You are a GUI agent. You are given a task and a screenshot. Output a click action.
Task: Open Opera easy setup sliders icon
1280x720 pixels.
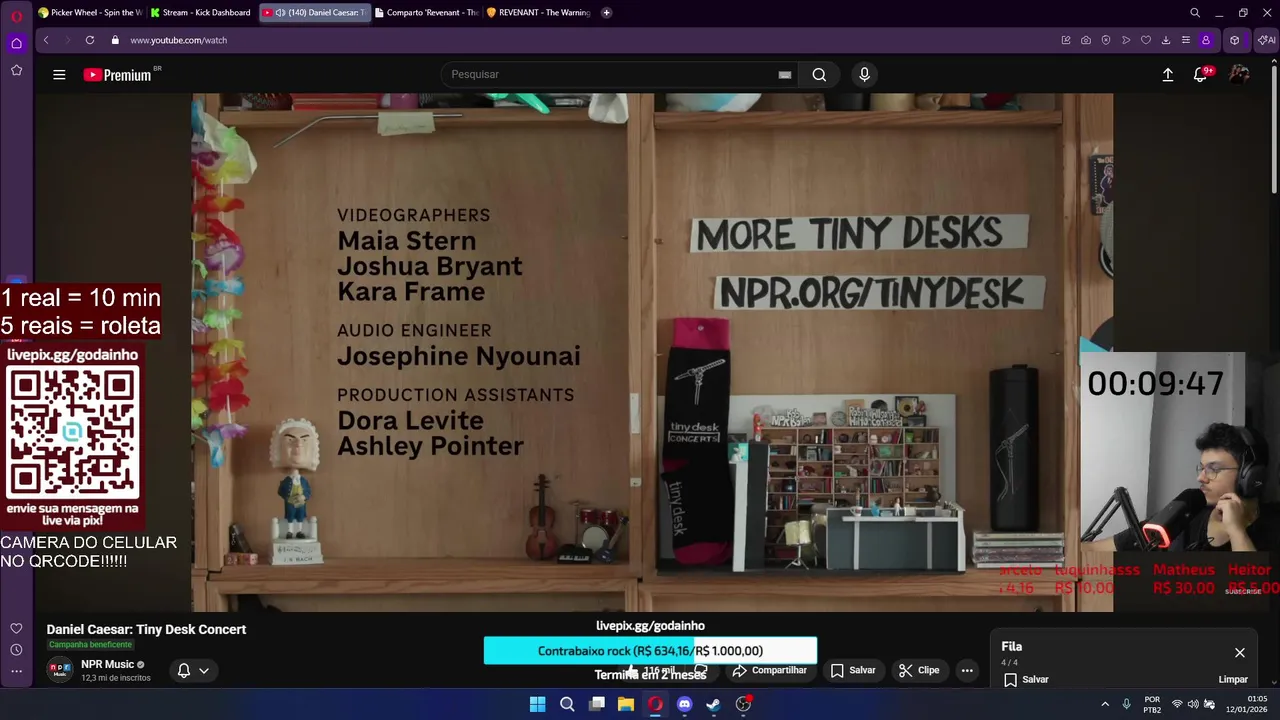click(1186, 40)
